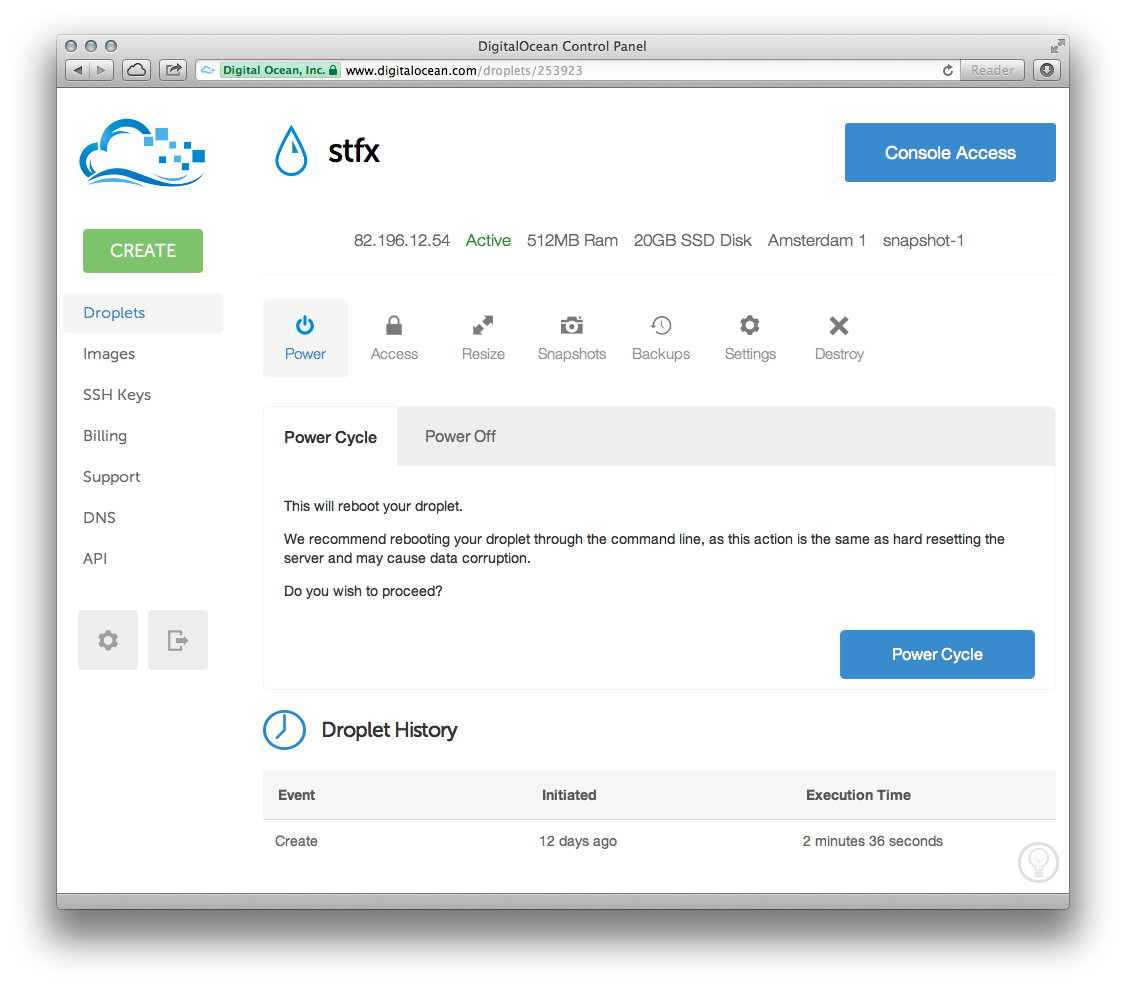This screenshot has height=988, width=1126.
Task: Click the 12 days ago cell
Action: pos(578,841)
